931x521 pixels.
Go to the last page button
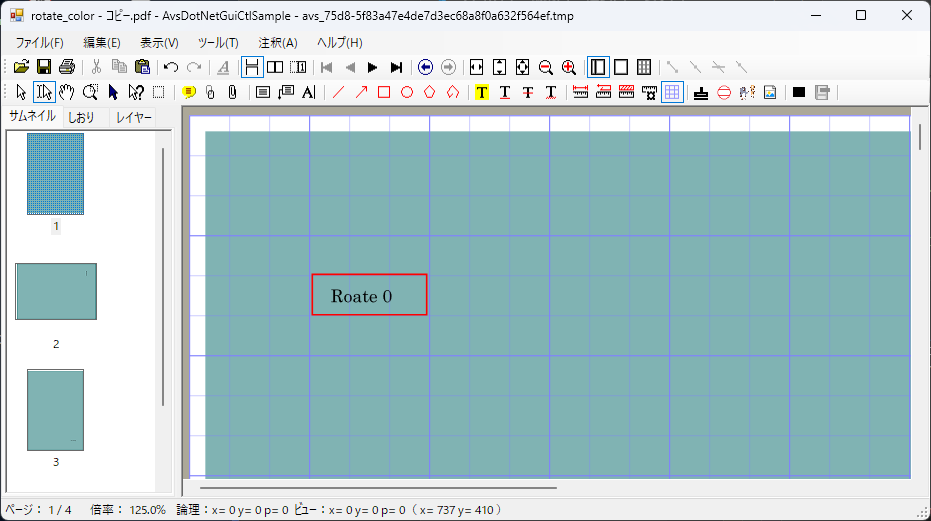click(x=396, y=67)
